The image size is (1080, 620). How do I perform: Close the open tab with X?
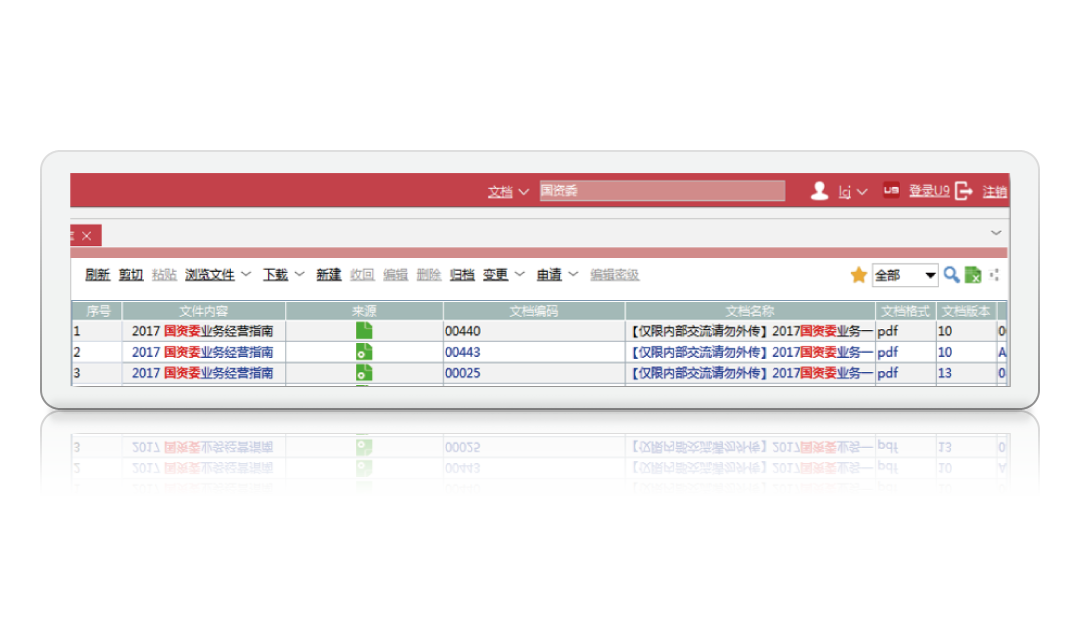pyautogui.click(x=86, y=236)
